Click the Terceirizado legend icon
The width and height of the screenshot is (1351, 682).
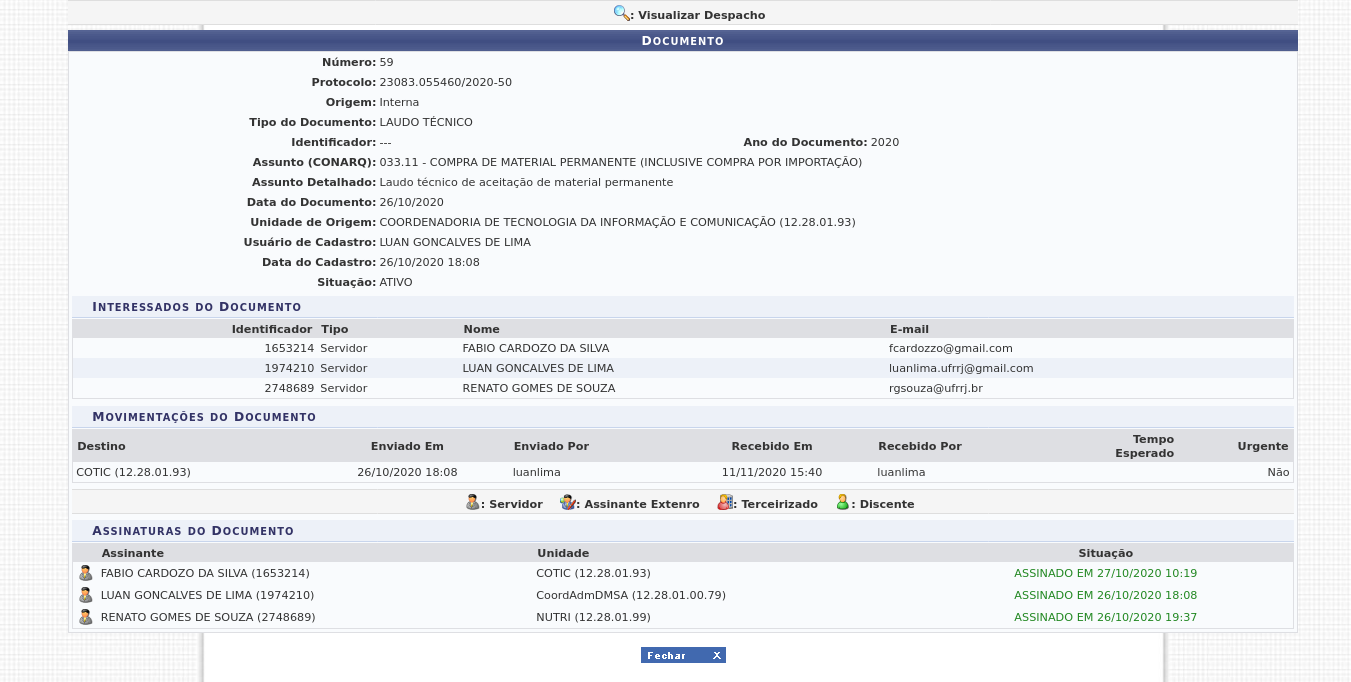point(725,503)
